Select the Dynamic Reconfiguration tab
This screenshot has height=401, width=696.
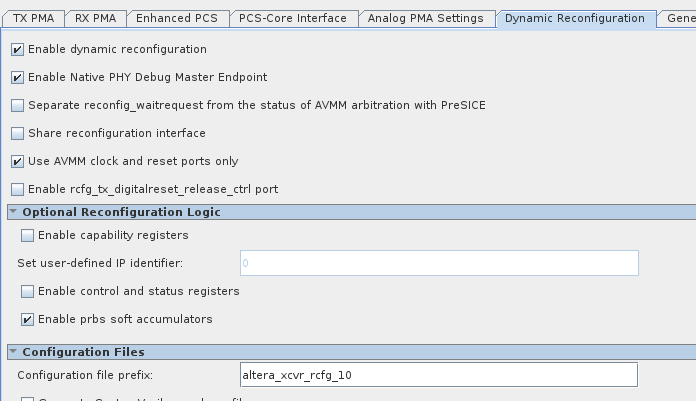575,18
